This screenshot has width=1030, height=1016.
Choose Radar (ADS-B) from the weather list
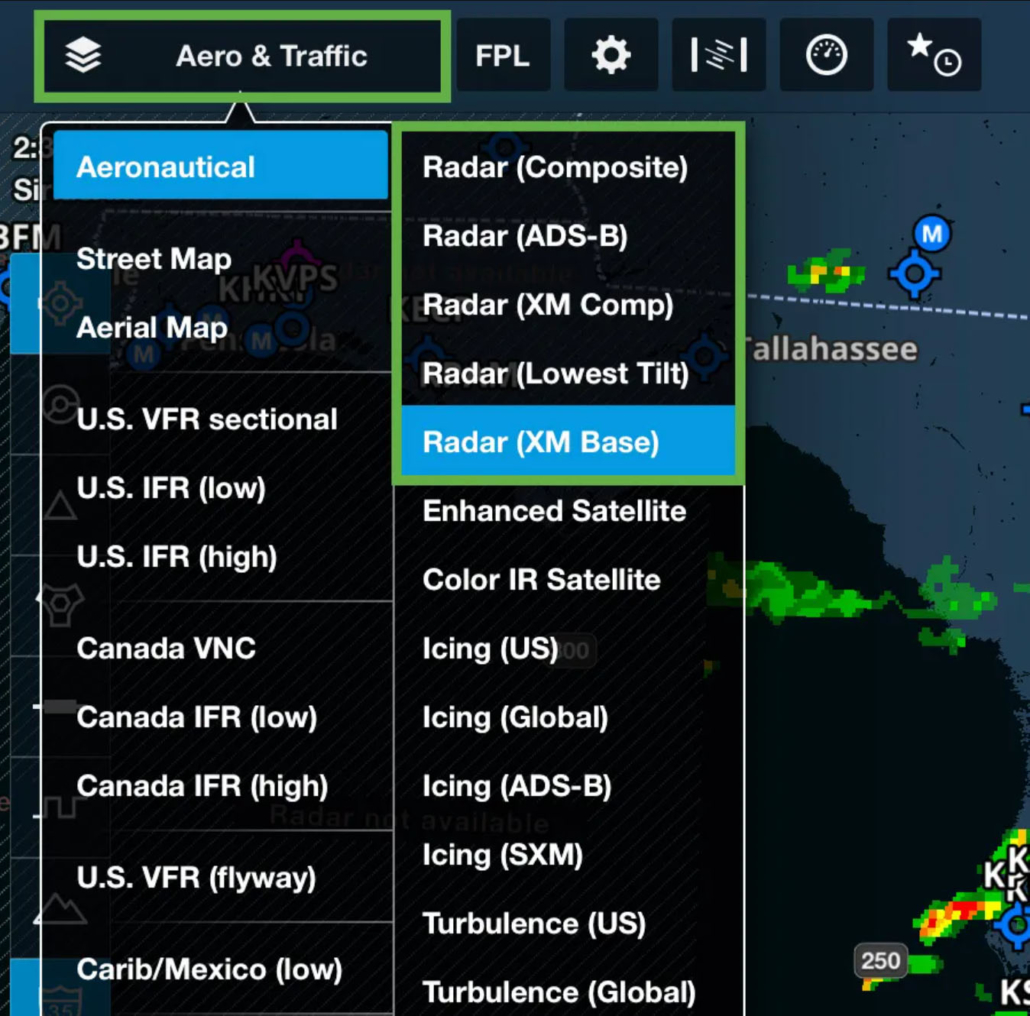tap(524, 236)
